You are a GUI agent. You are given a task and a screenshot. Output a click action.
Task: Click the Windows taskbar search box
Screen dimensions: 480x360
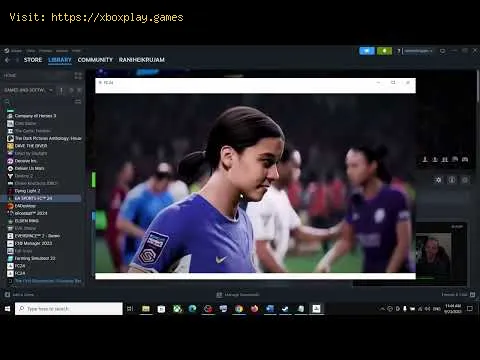(x=69, y=309)
